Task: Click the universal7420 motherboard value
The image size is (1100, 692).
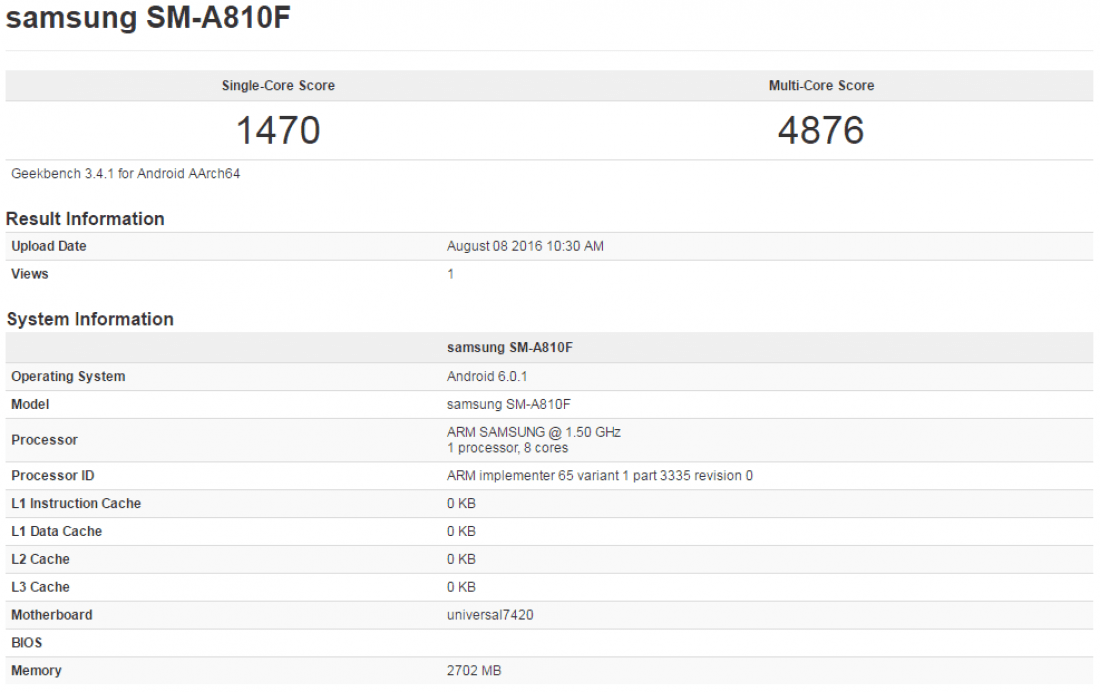Action: pyautogui.click(x=490, y=615)
